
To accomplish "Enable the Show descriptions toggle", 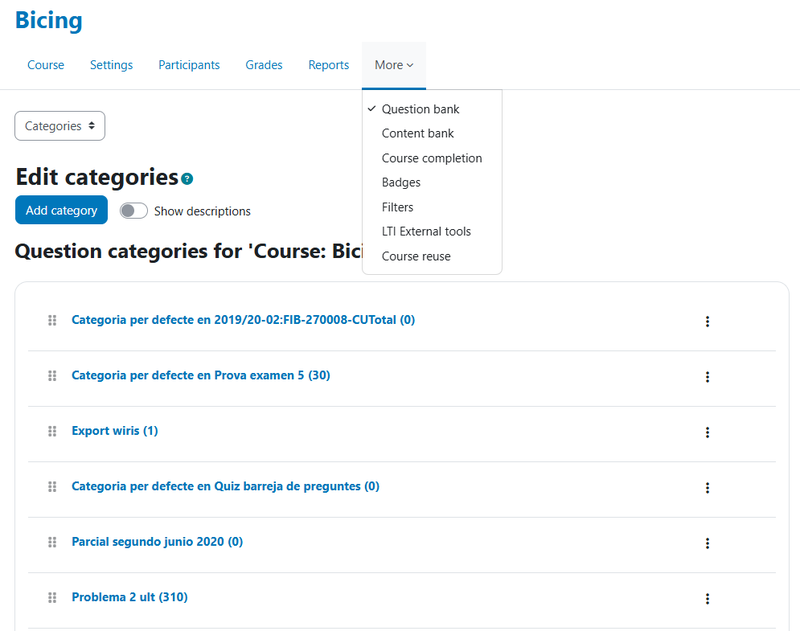I will click(133, 211).
